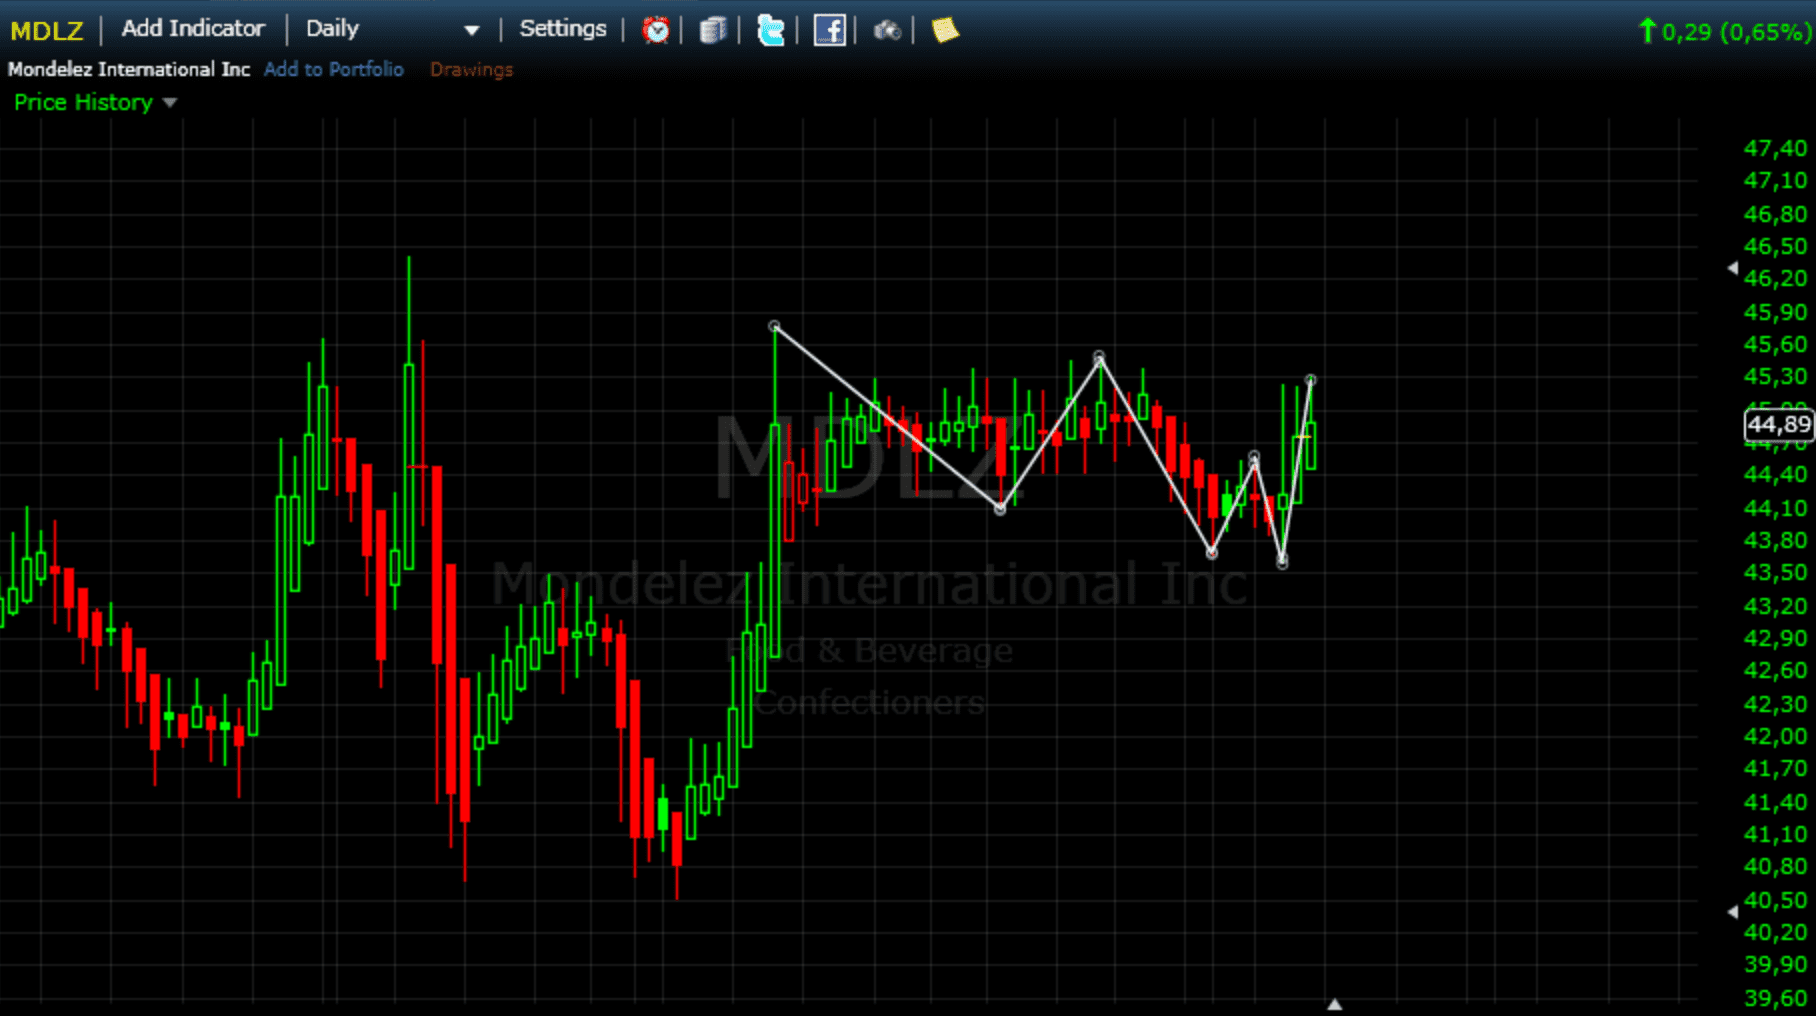
Task: Click the Mondelez International Inc company name
Action: (x=129, y=69)
